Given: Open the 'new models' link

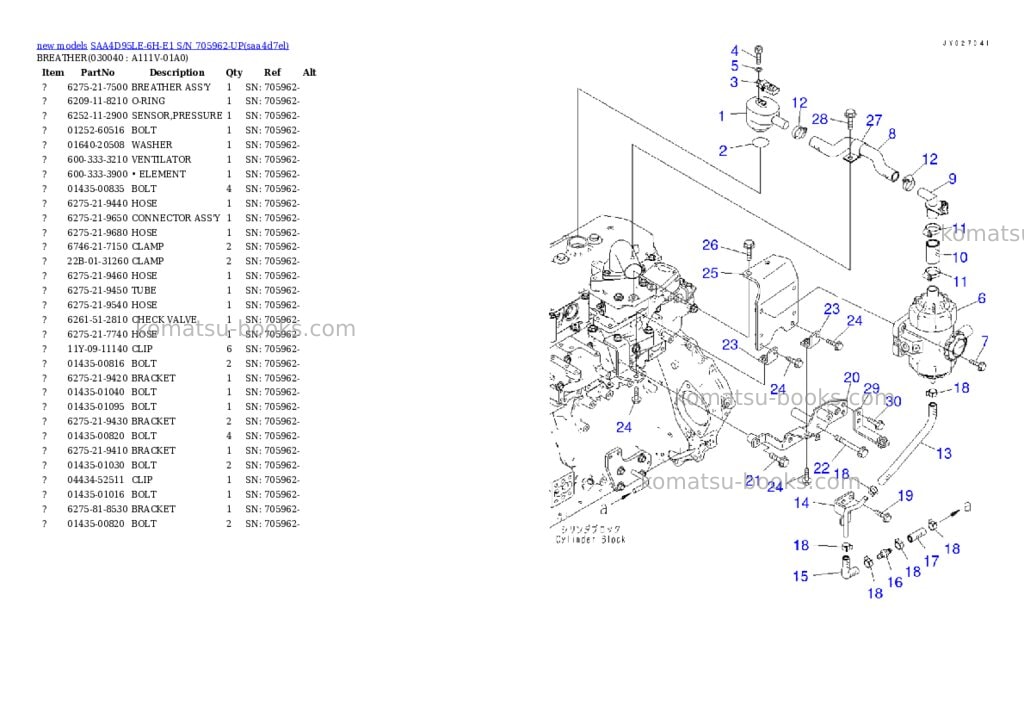Looking at the screenshot, I should [61, 46].
